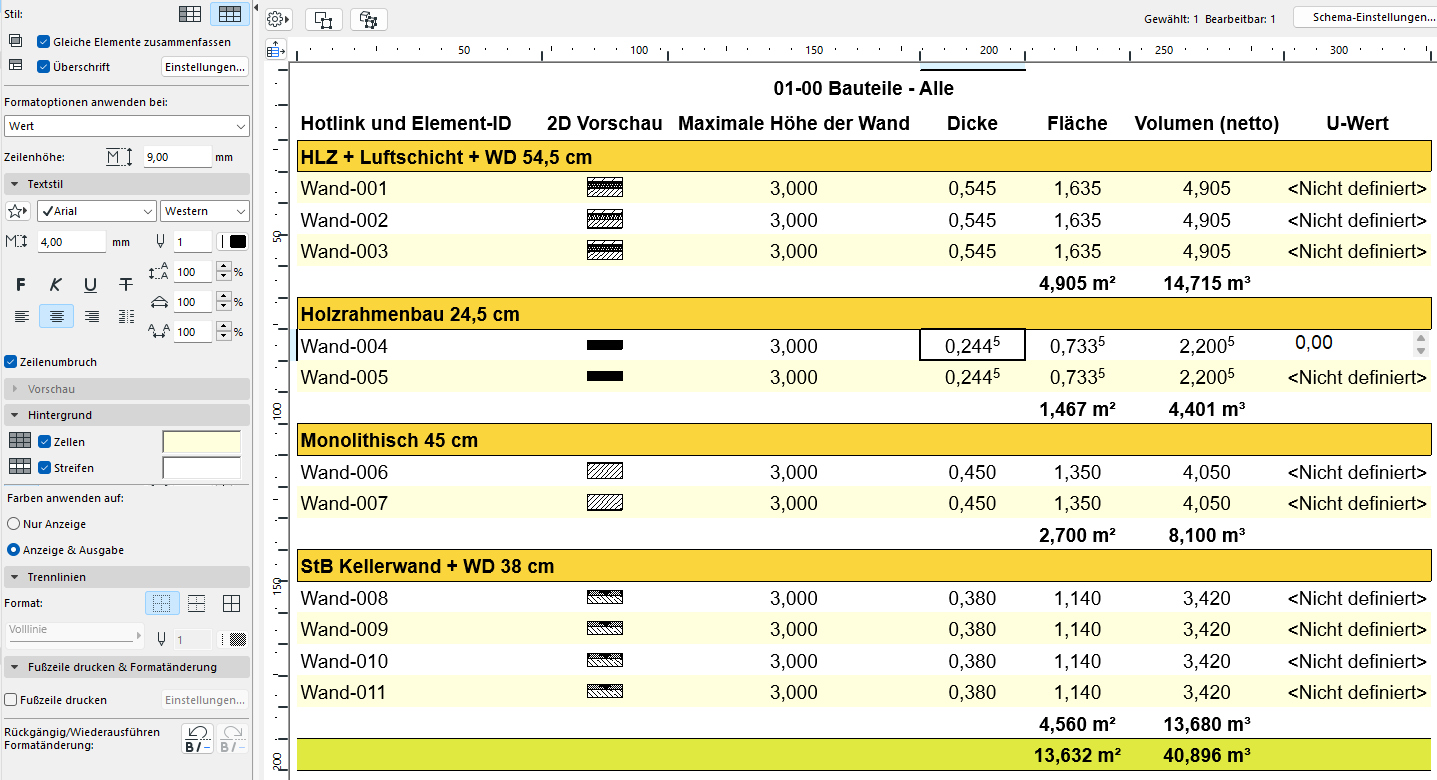Click Einstellungen button next to Überschrift
The height and width of the screenshot is (780, 1437).
pyautogui.click(x=204, y=67)
